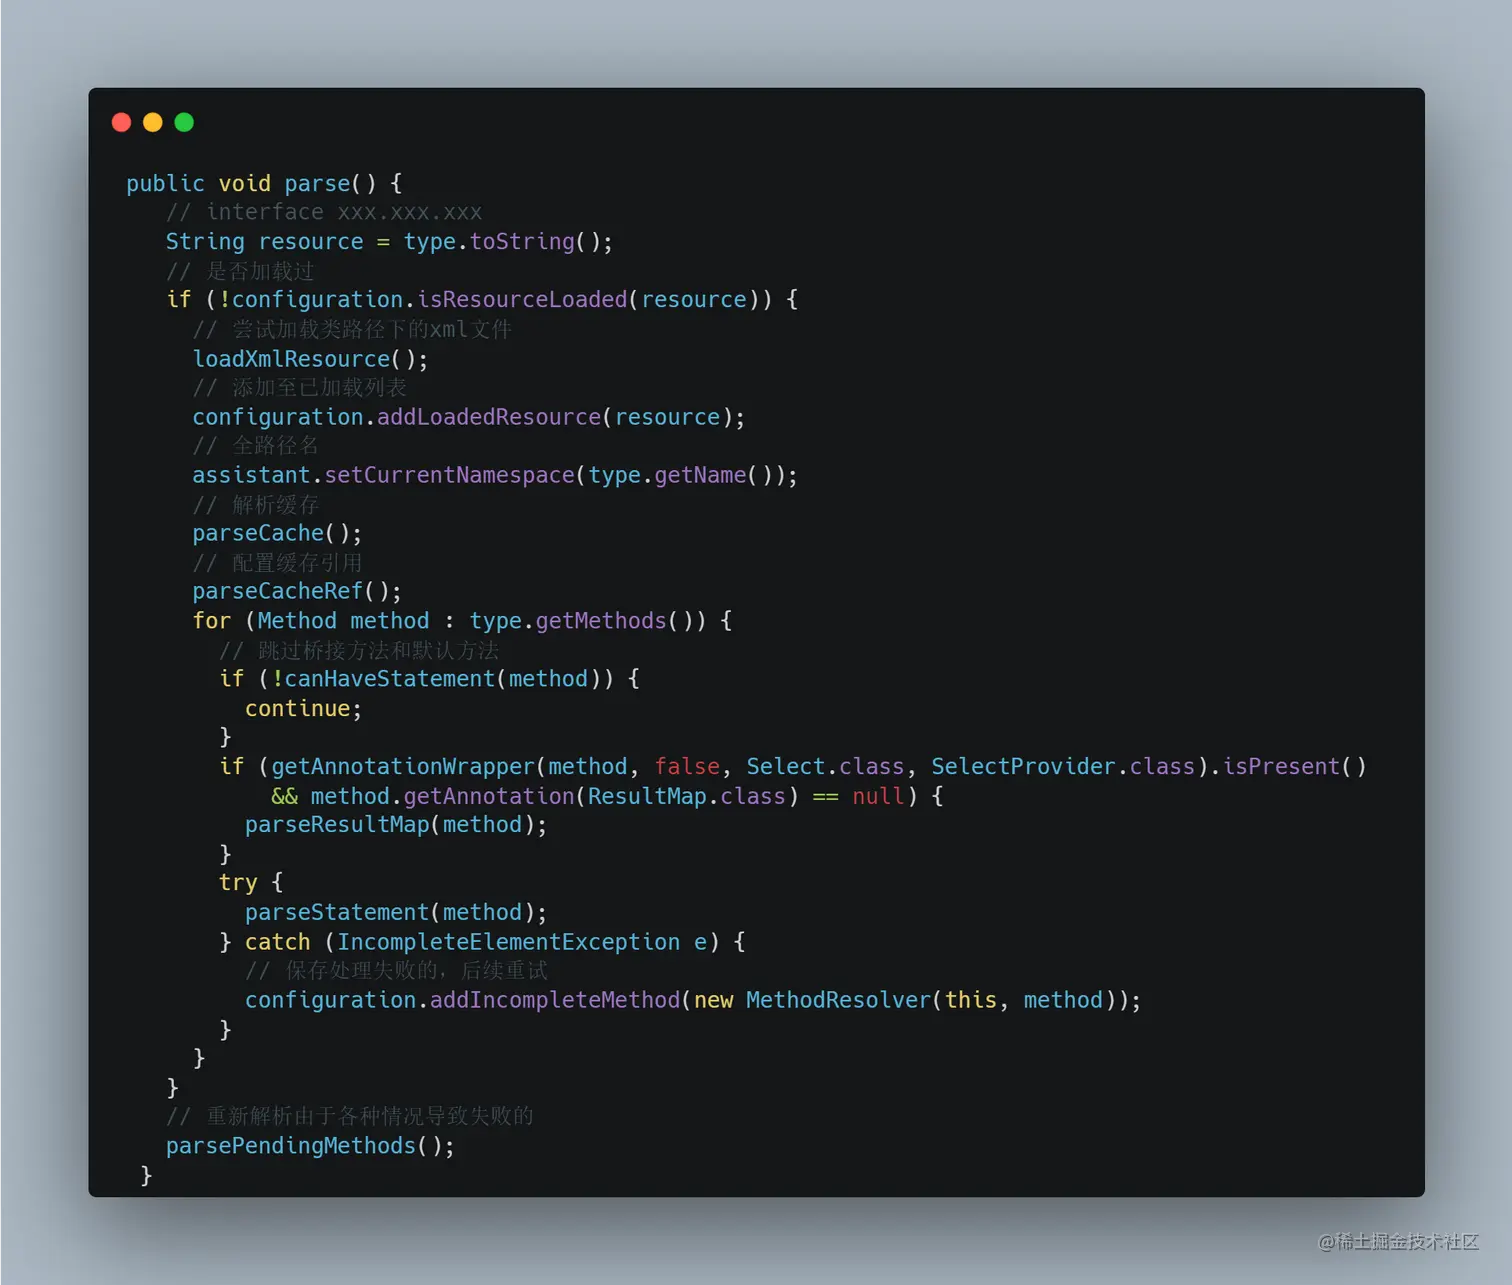Click the 'loadXmlResource();' call
Screen dimensions: 1512x1285
(x=310, y=359)
